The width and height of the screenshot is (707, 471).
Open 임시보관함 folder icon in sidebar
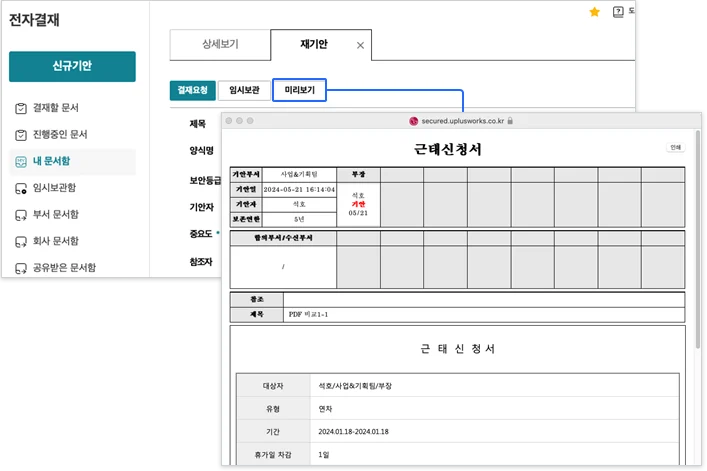[x=21, y=188]
